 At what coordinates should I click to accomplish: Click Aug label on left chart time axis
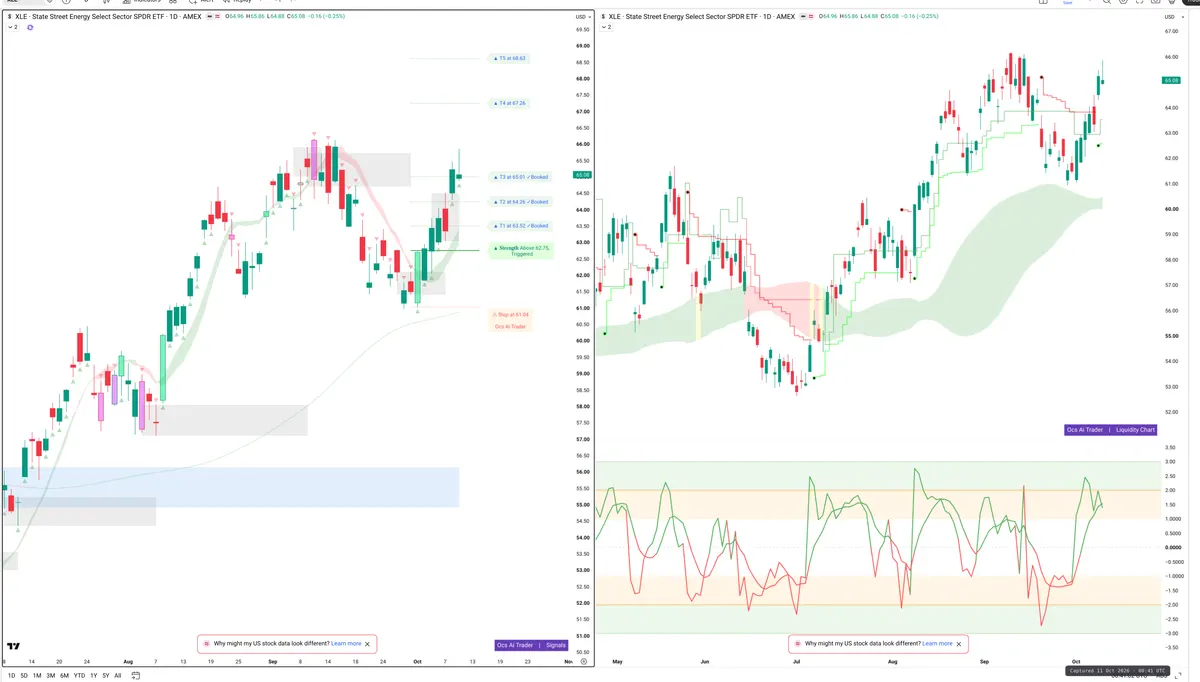click(128, 662)
